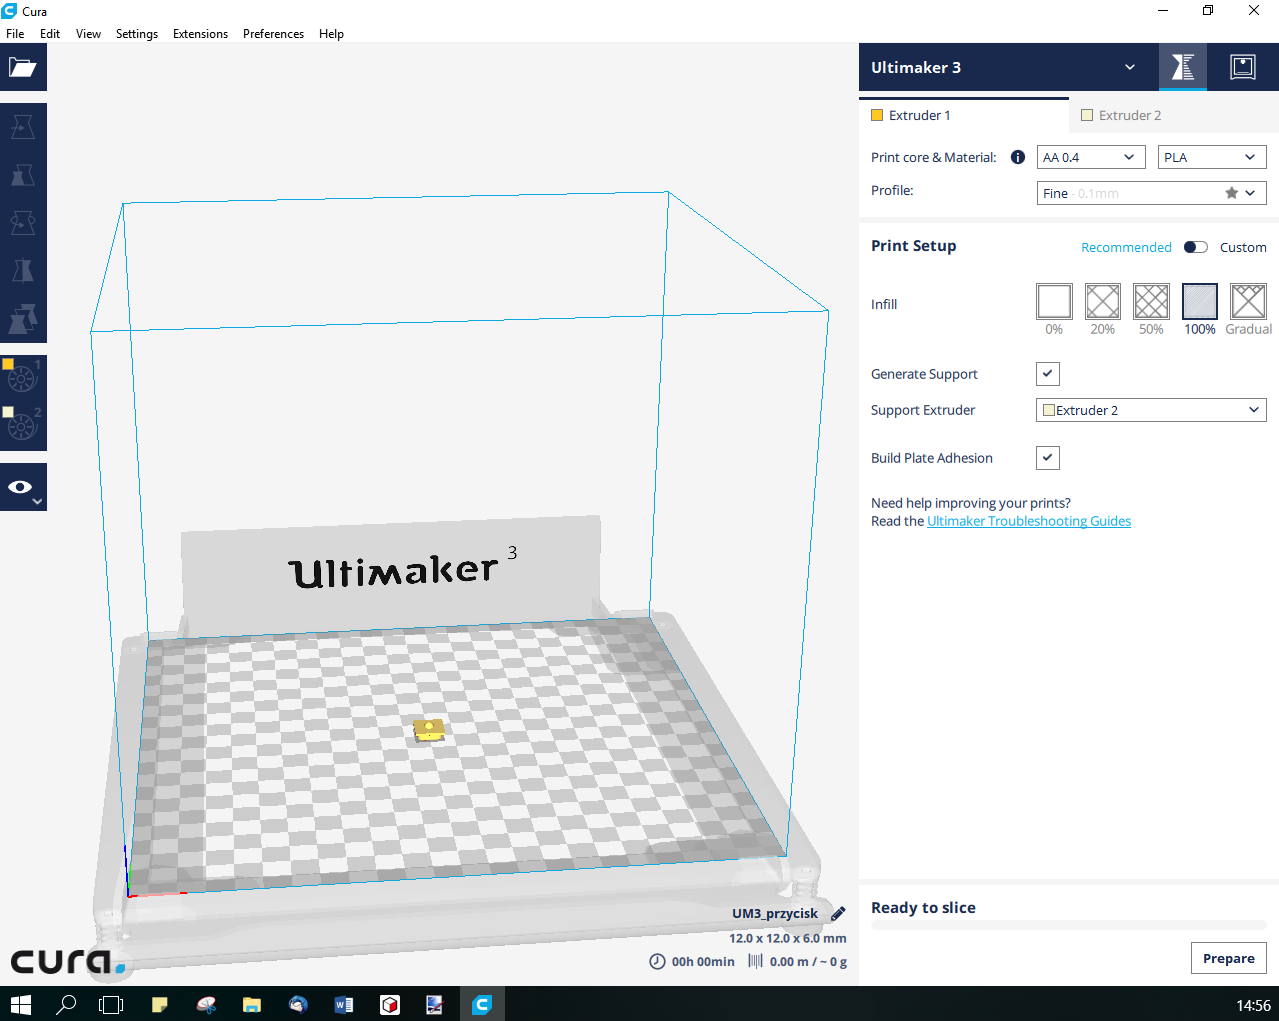The width and height of the screenshot is (1279, 1021).
Task: Select the Per Model Settings tool
Action: pos(23,319)
